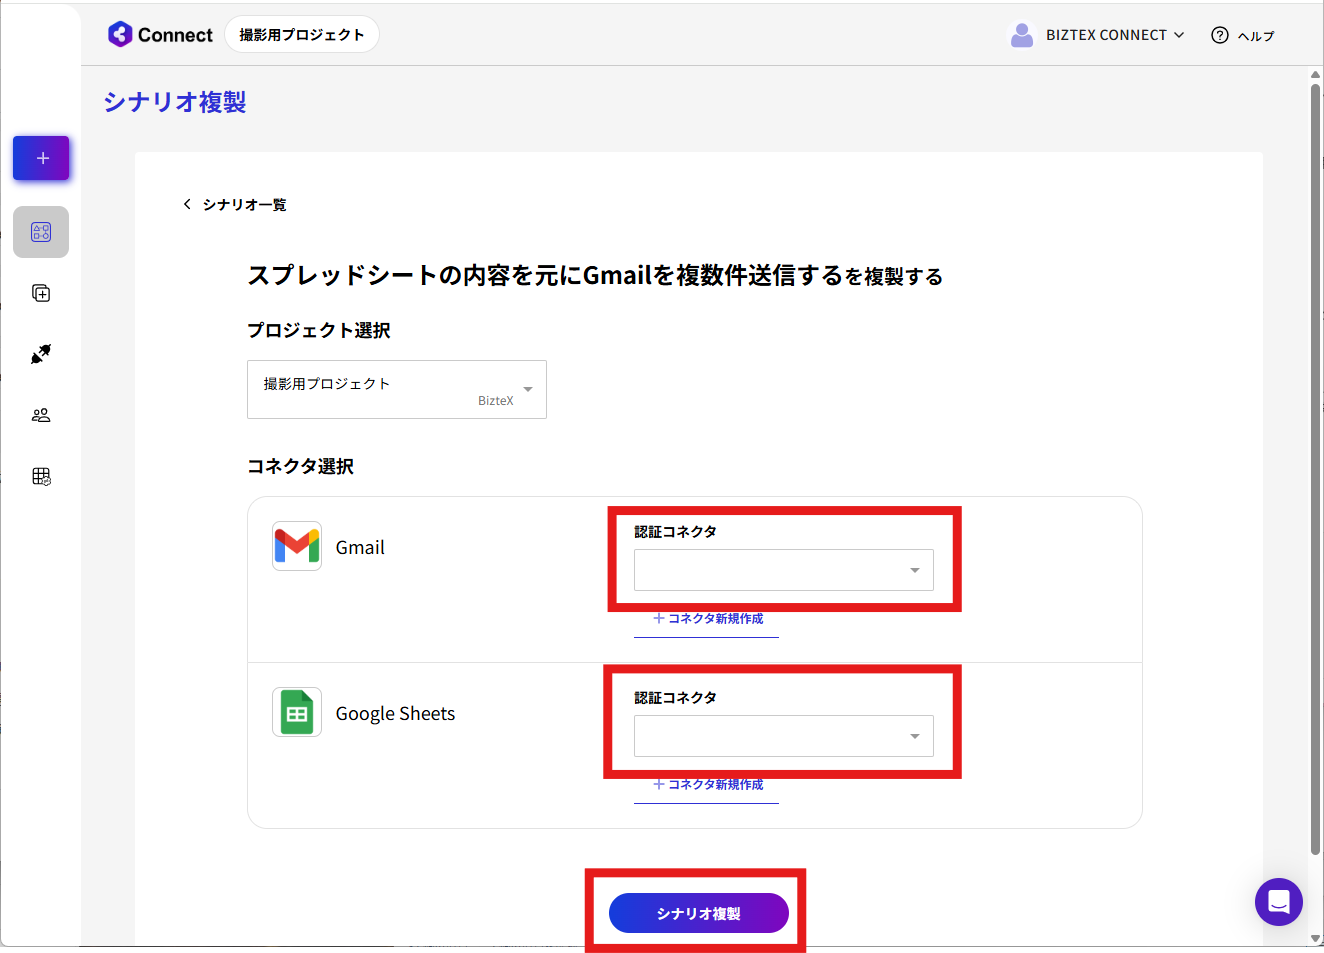Click the シナリオ複製 page heading
1324x953 pixels.
point(175,102)
